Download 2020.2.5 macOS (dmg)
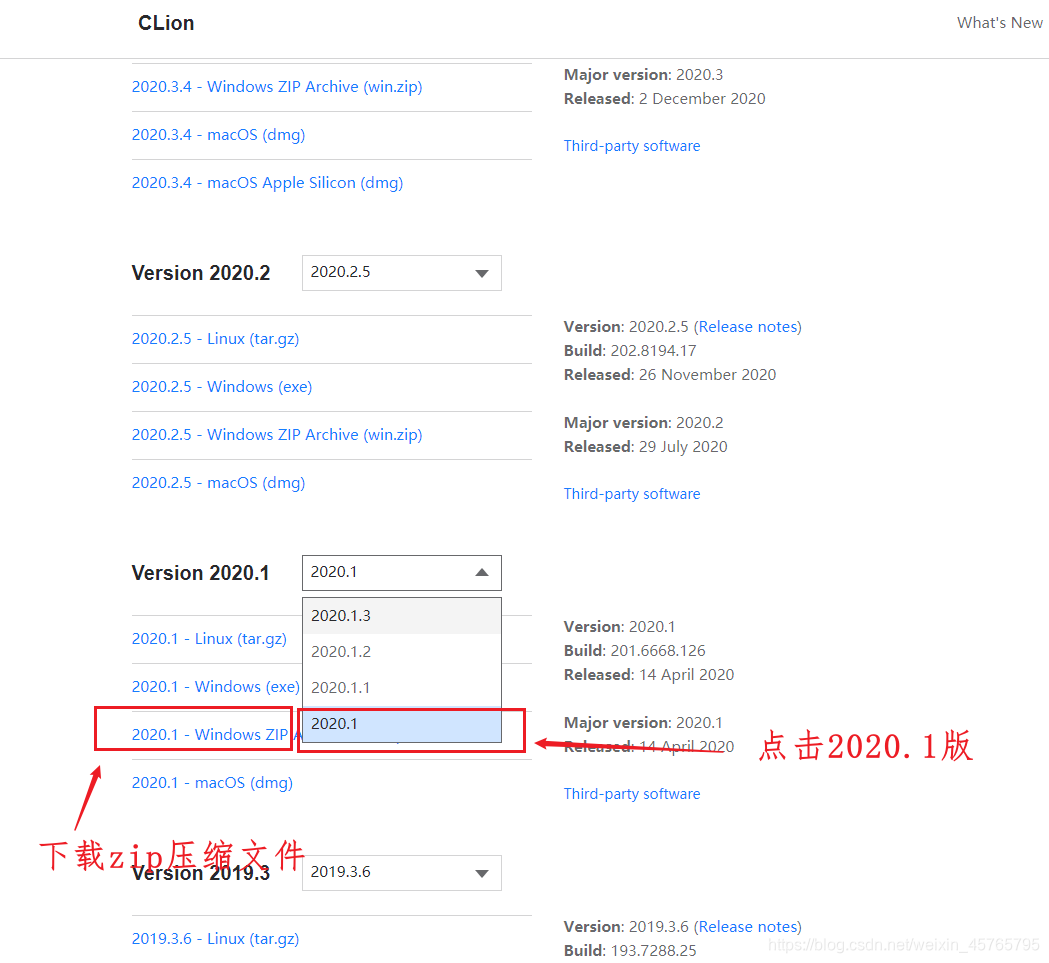Viewport: 1049px width, 963px height. [218, 483]
